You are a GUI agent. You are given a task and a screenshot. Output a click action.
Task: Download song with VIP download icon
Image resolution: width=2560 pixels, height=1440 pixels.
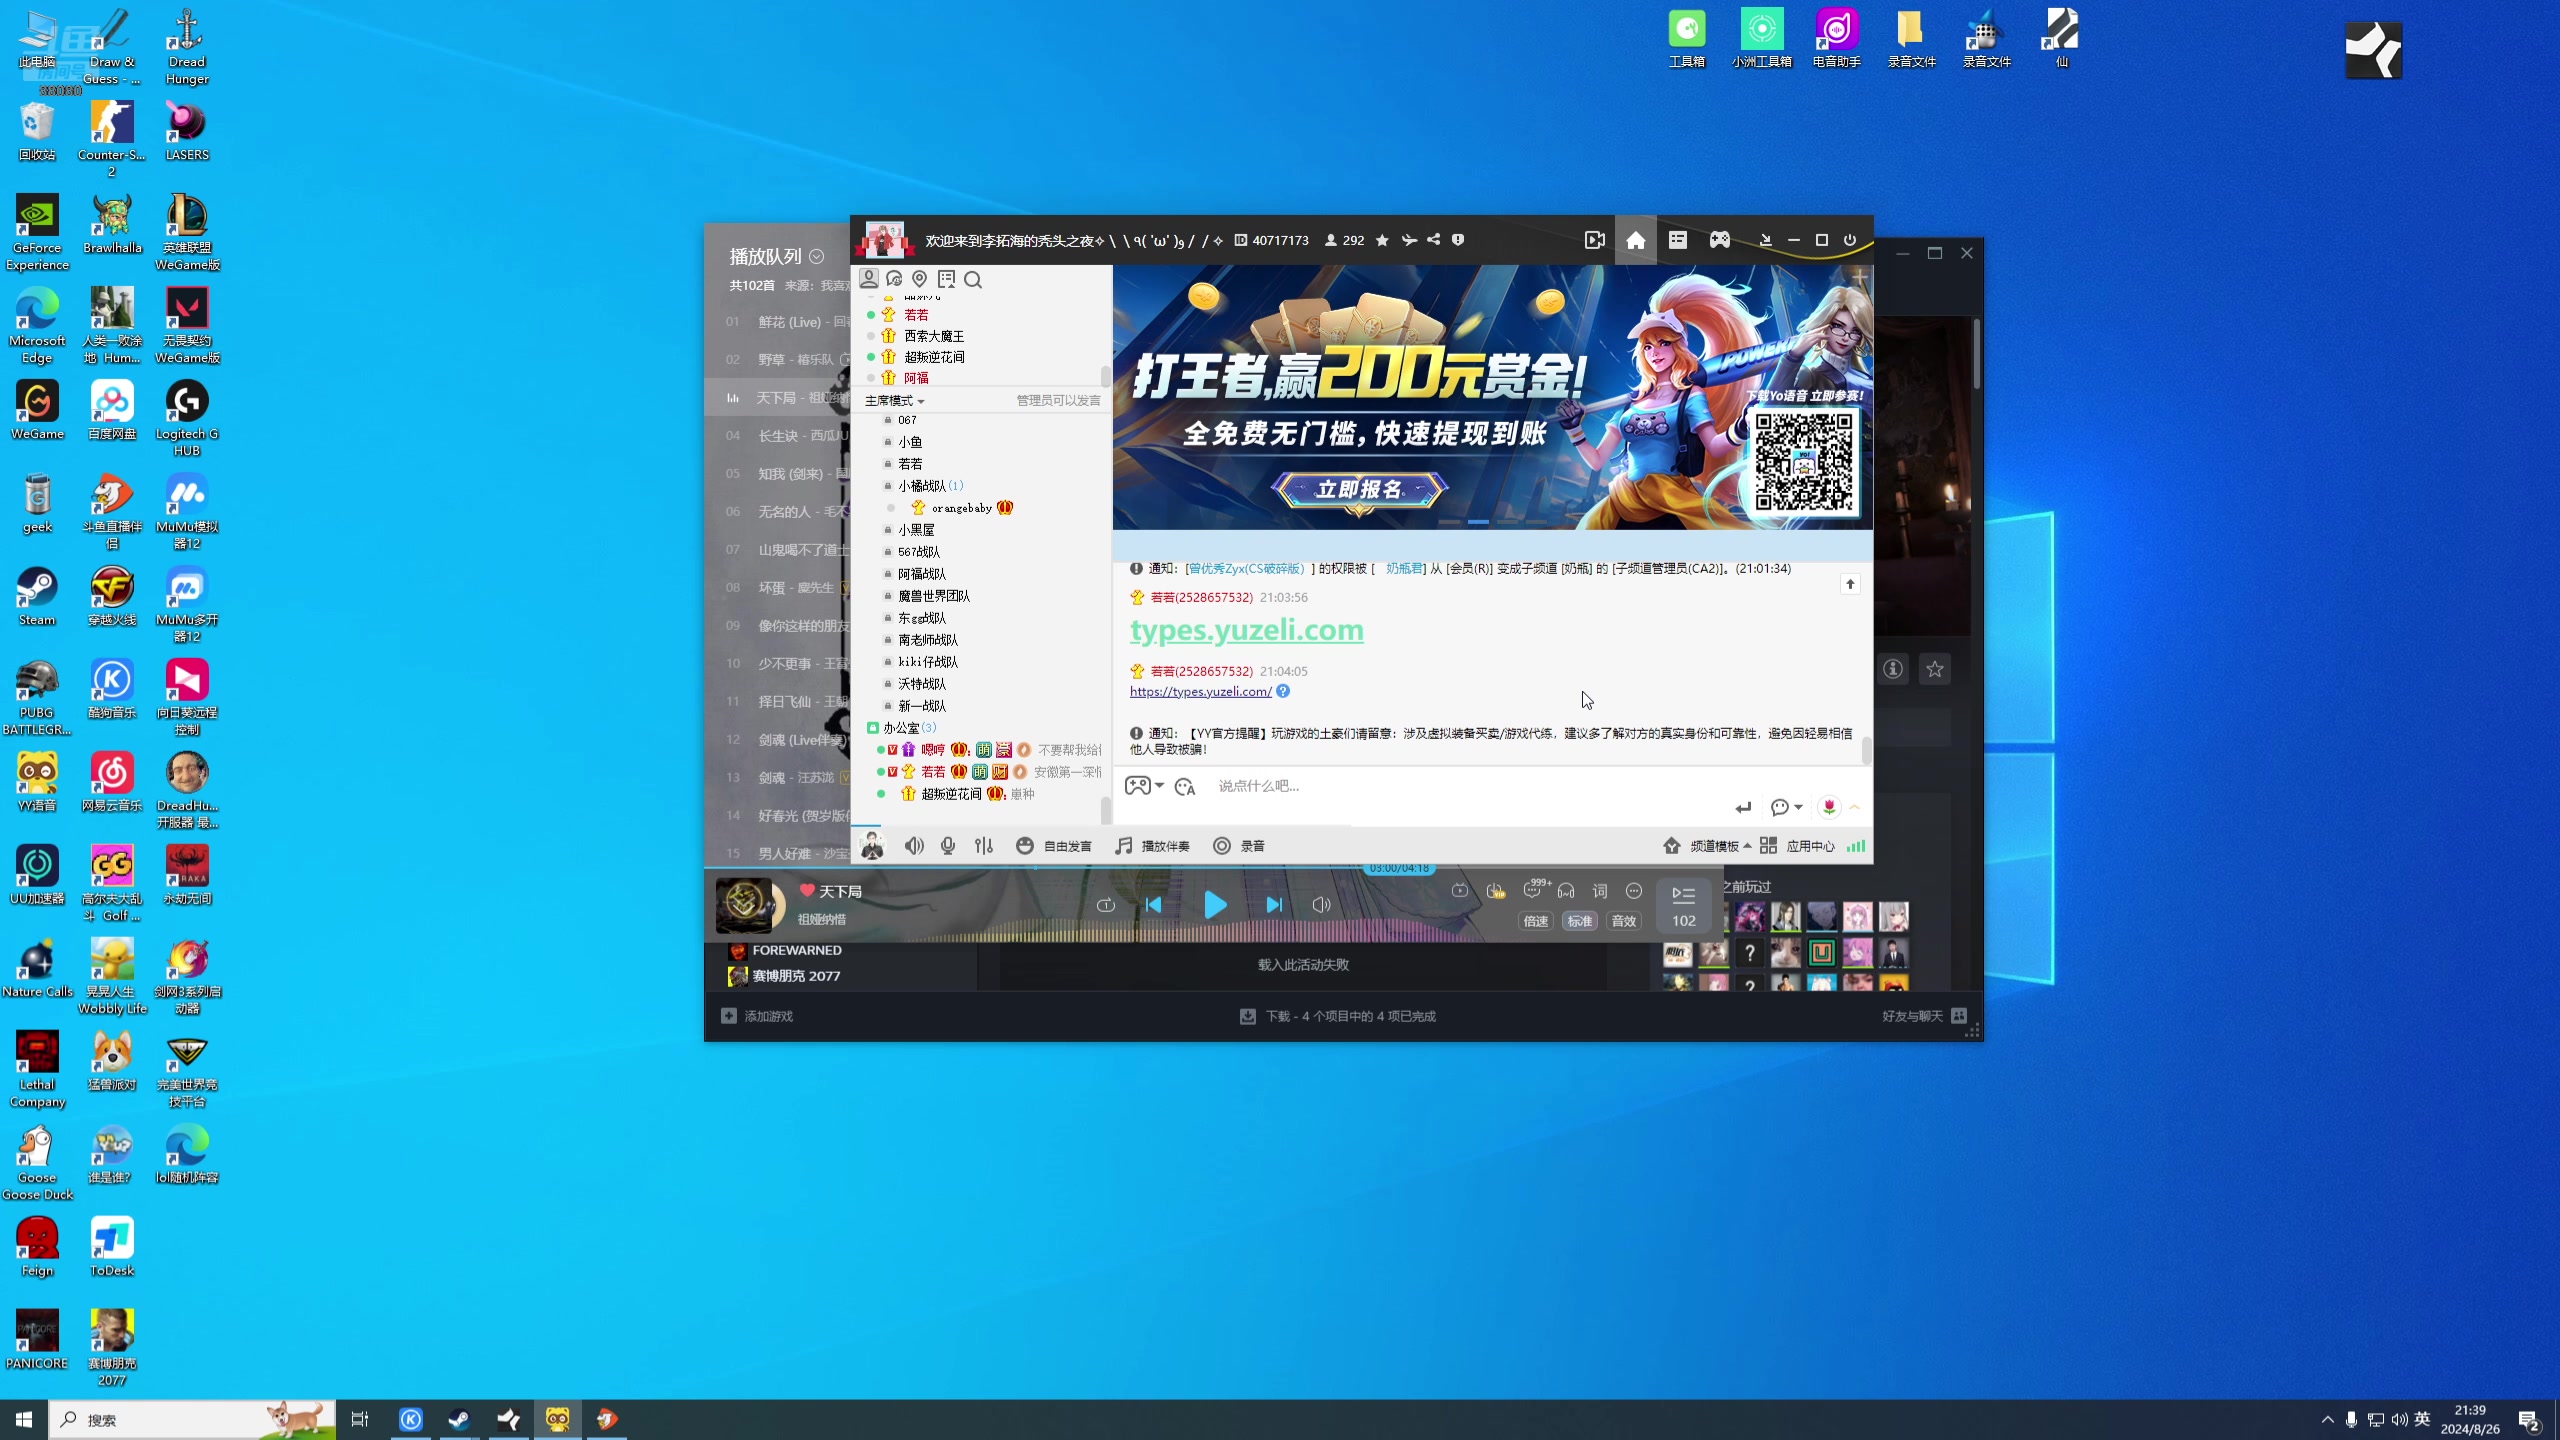coord(1496,891)
